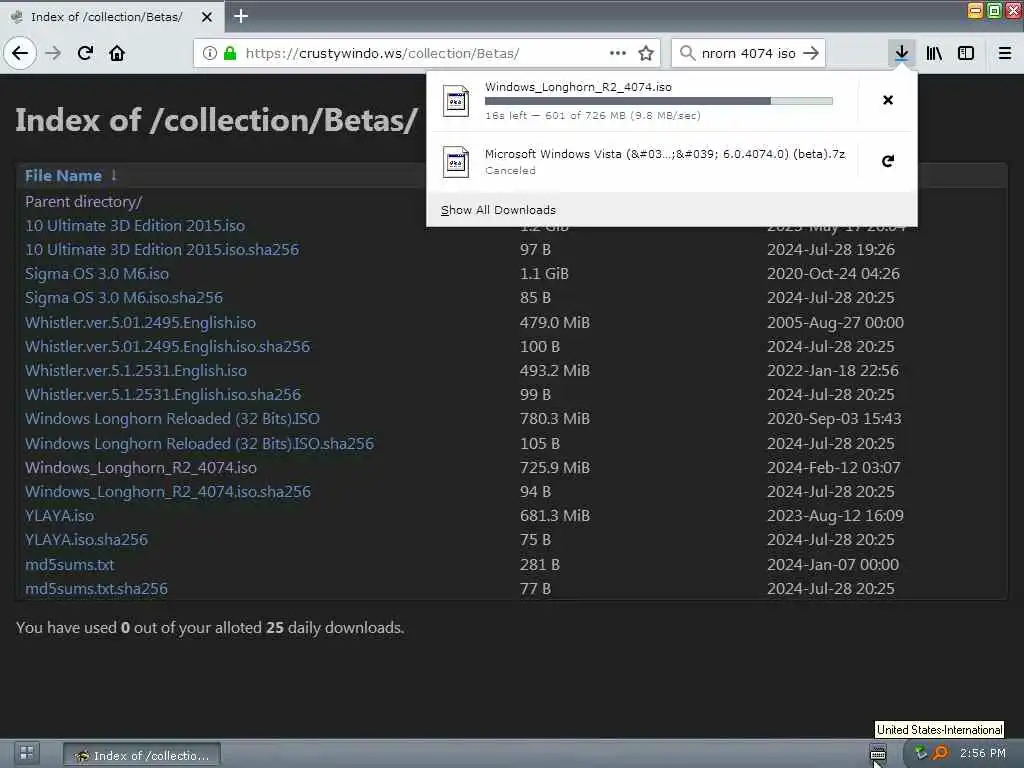
Task: Click the 2005-Aug-27 00:00 date cell
Action: 835,322
